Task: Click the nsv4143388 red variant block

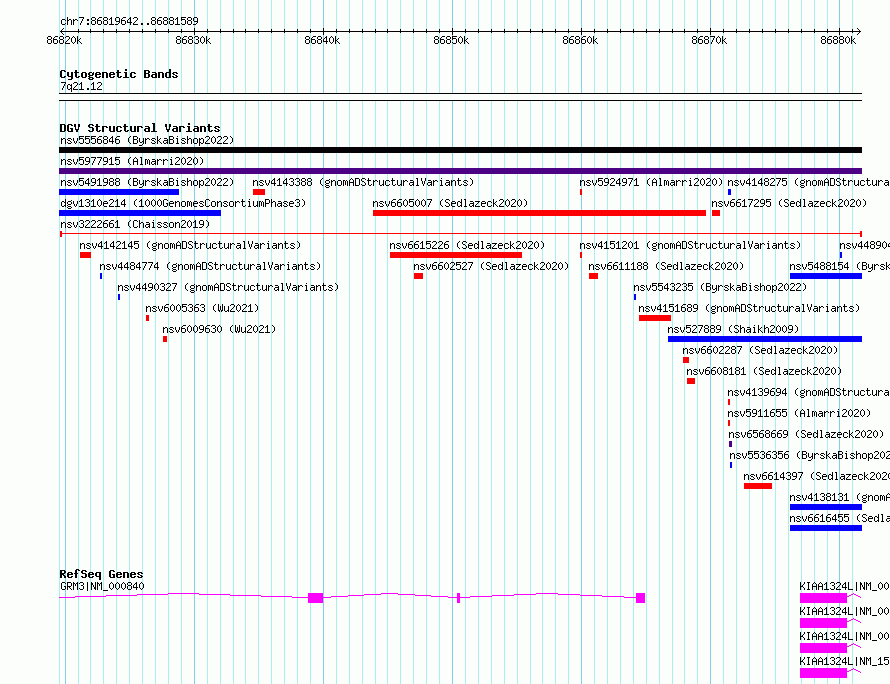Action: 259,192
